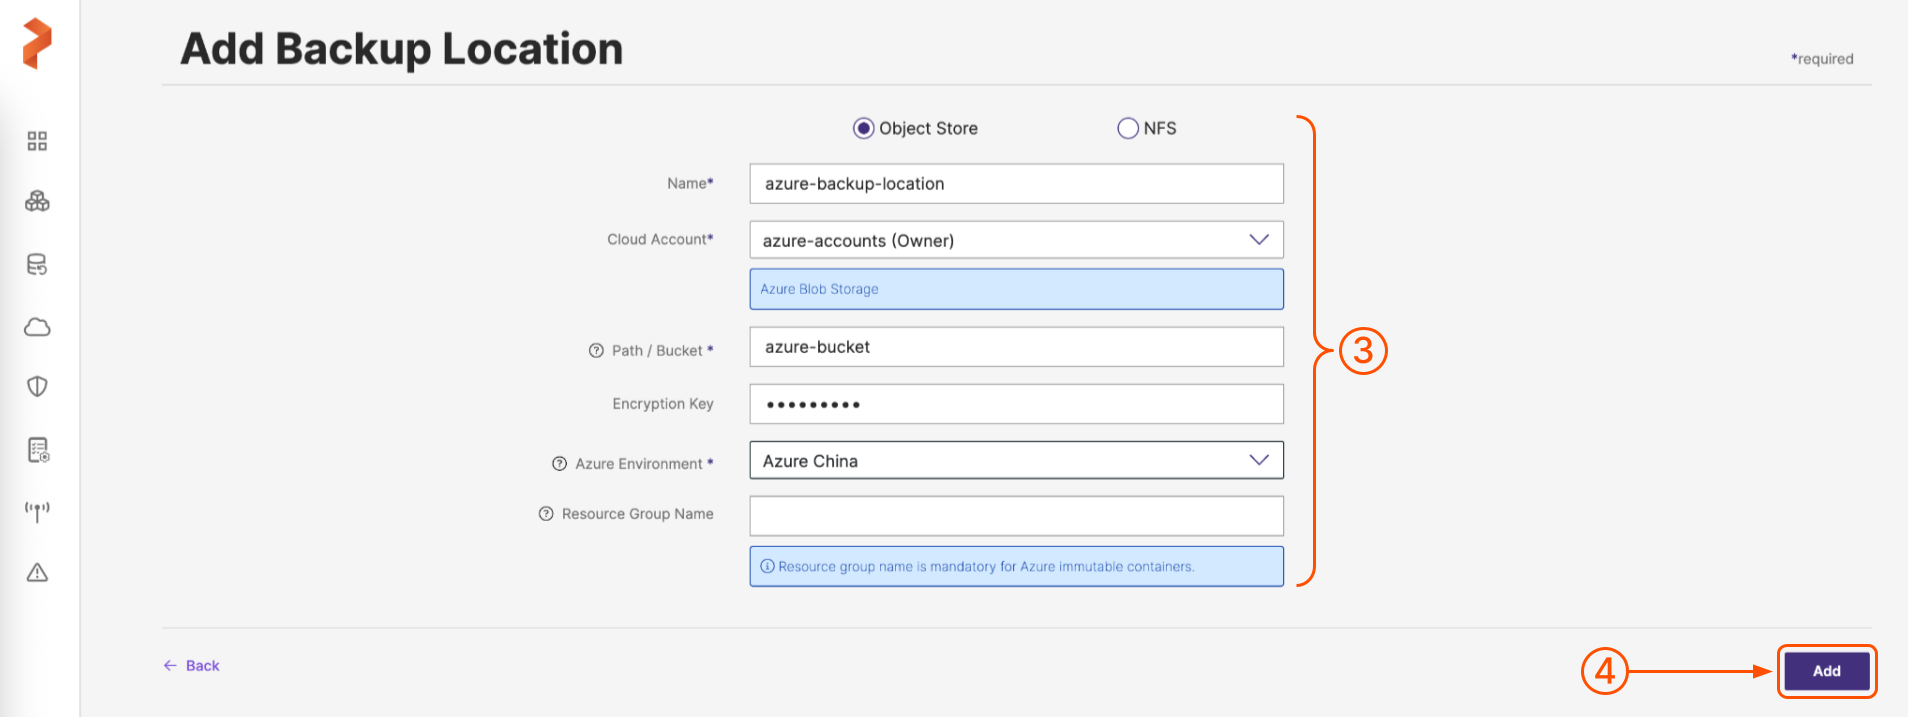
Task: Click help icon beside Resource Group Name
Action: 546,514
